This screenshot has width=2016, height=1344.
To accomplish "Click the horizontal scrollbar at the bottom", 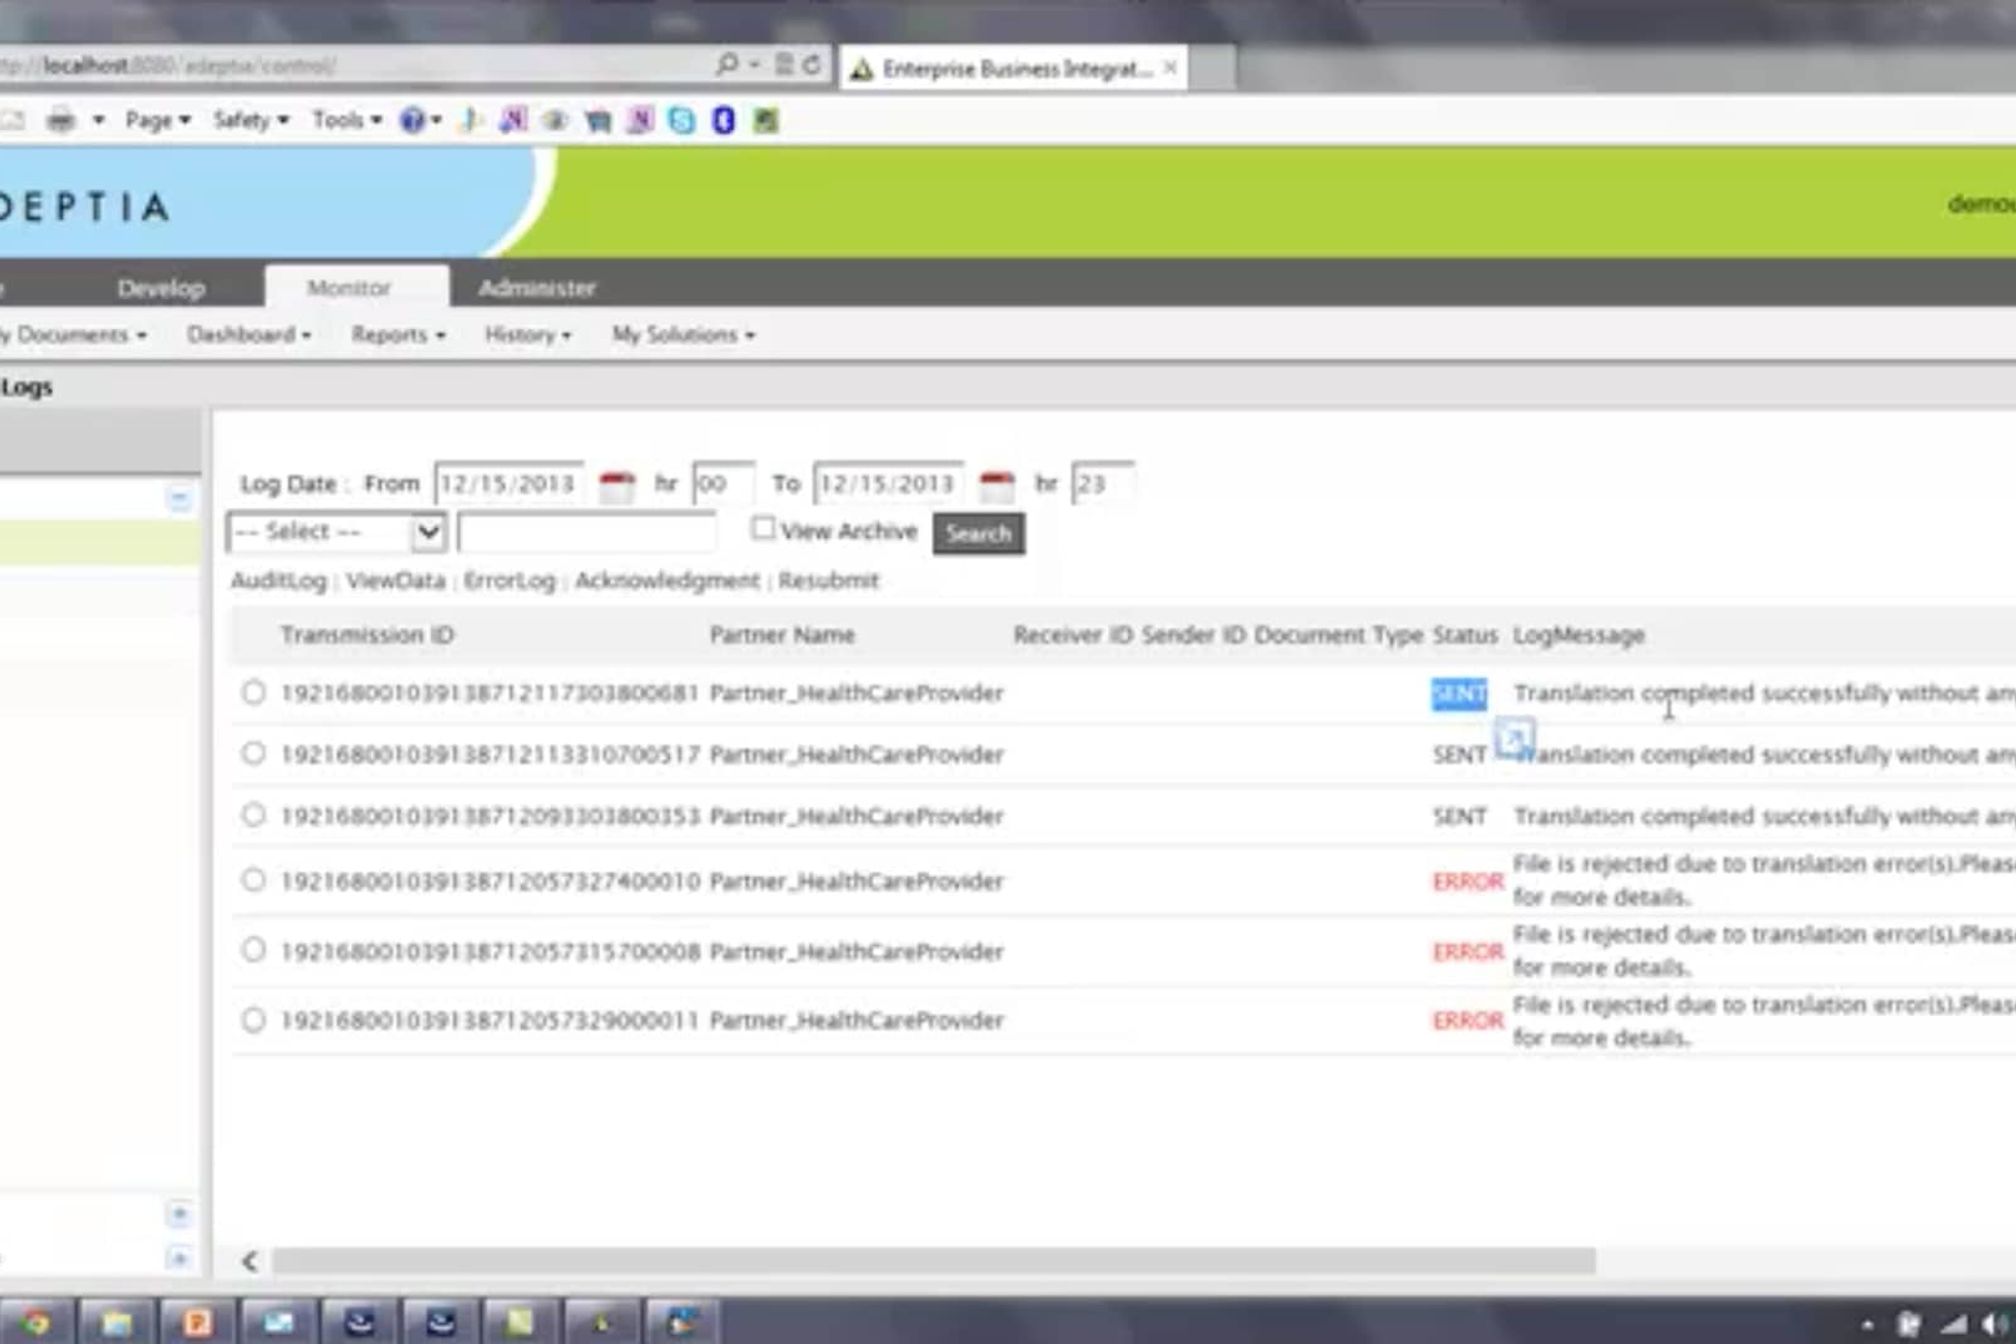I will coord(932,1261).
